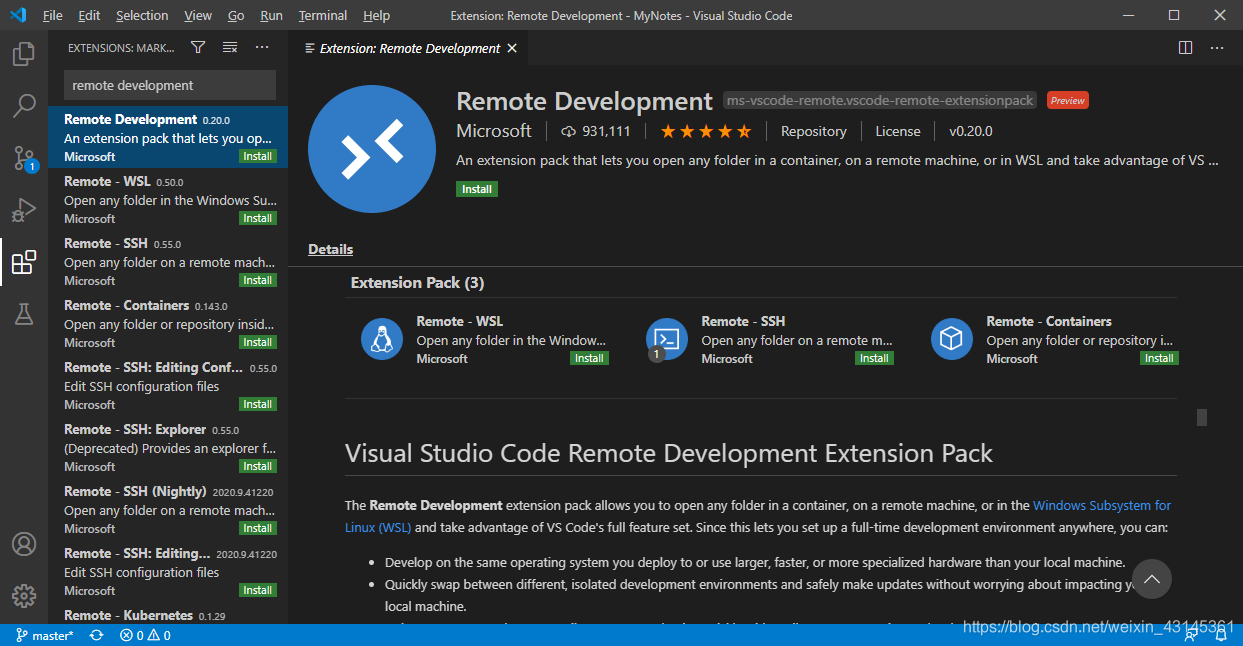Select the Details tab

[x=331, y=249]
